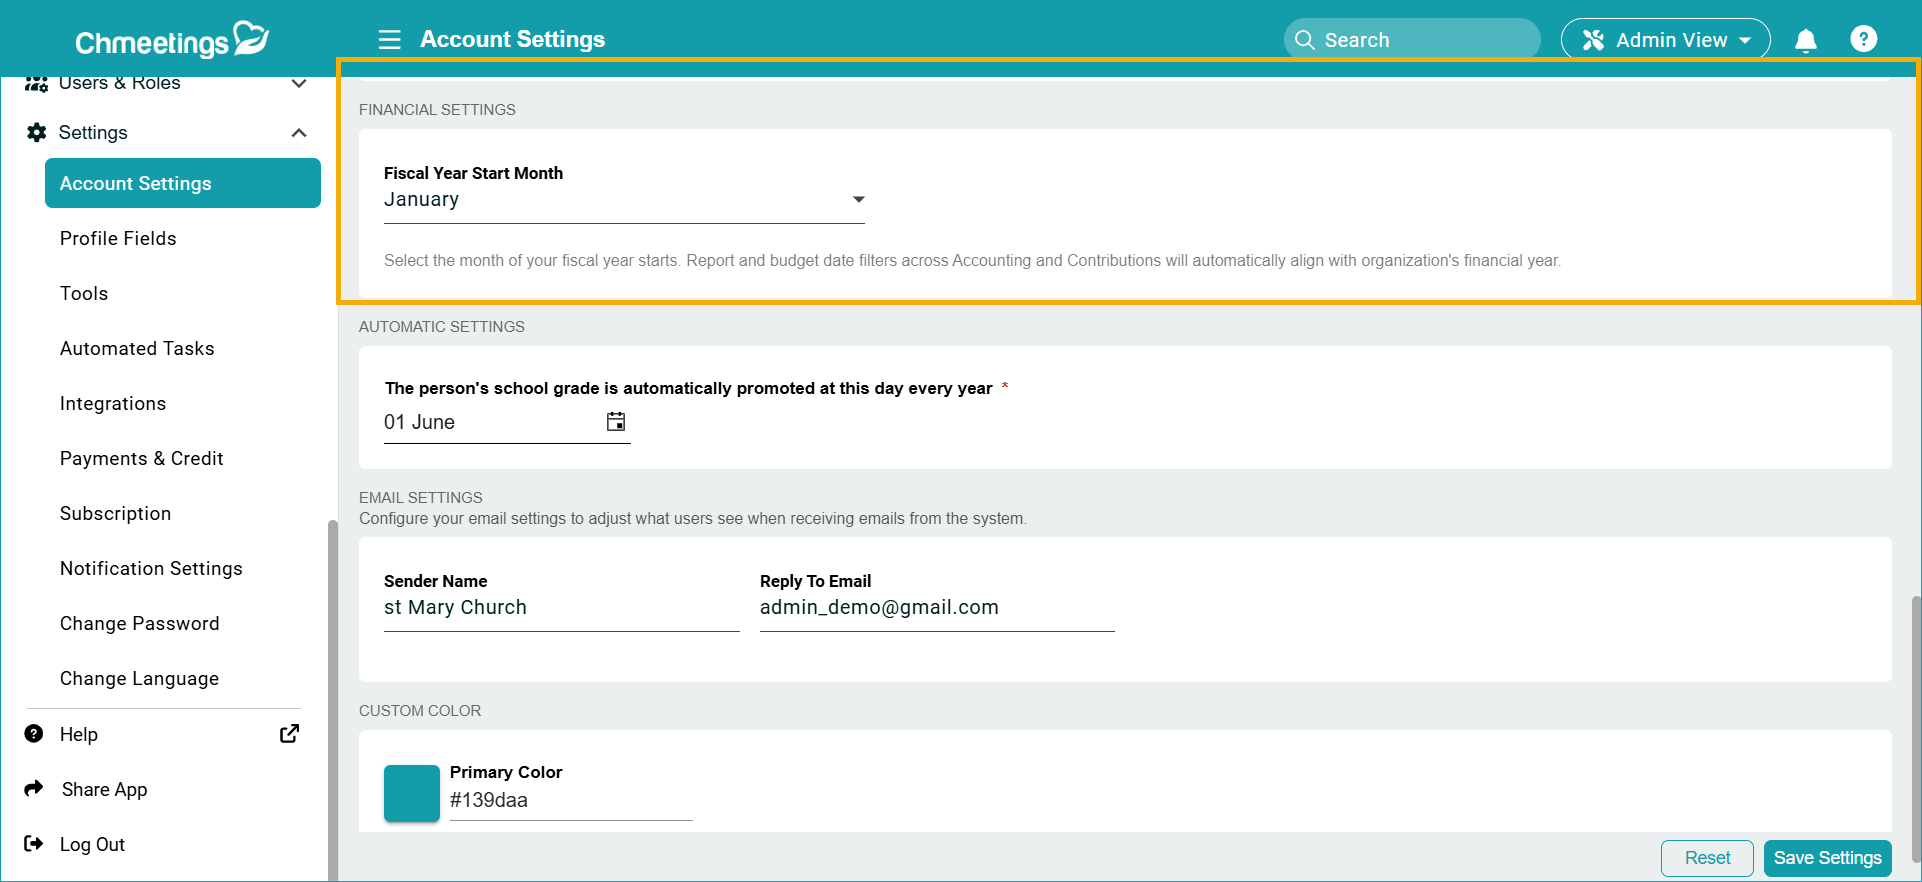Open the Tools page
Screen dimensions: 1922x882
84,293
